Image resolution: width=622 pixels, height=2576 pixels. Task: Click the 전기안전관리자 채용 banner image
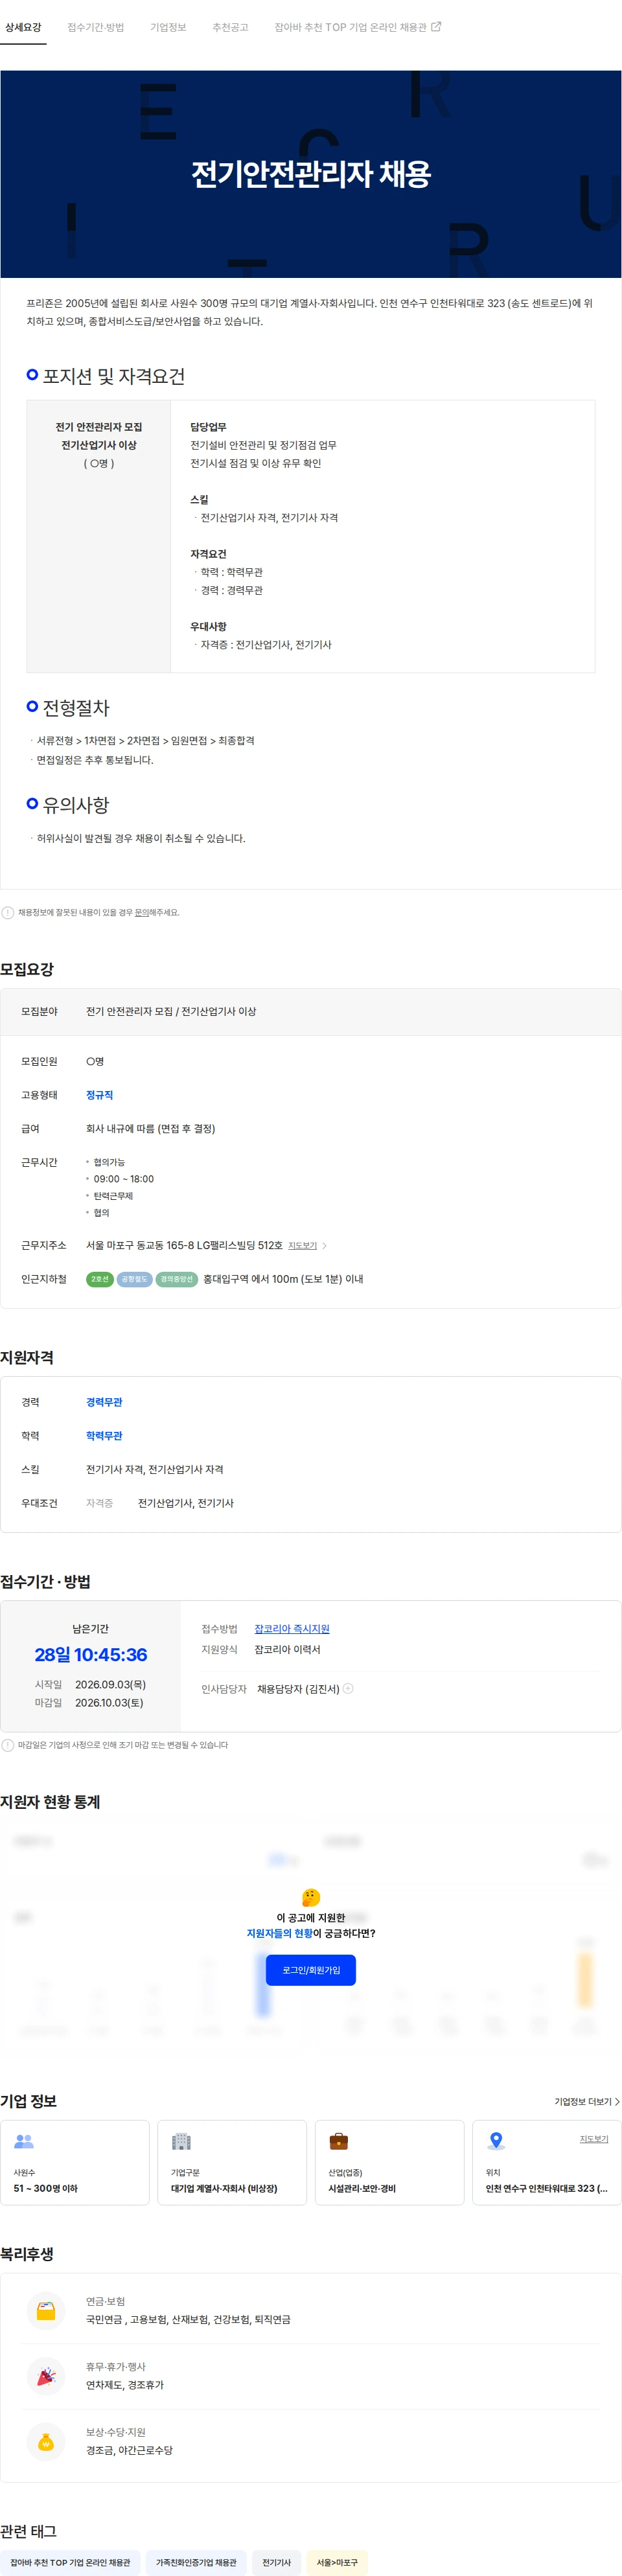pyautogui.click(x=311, y=174)
